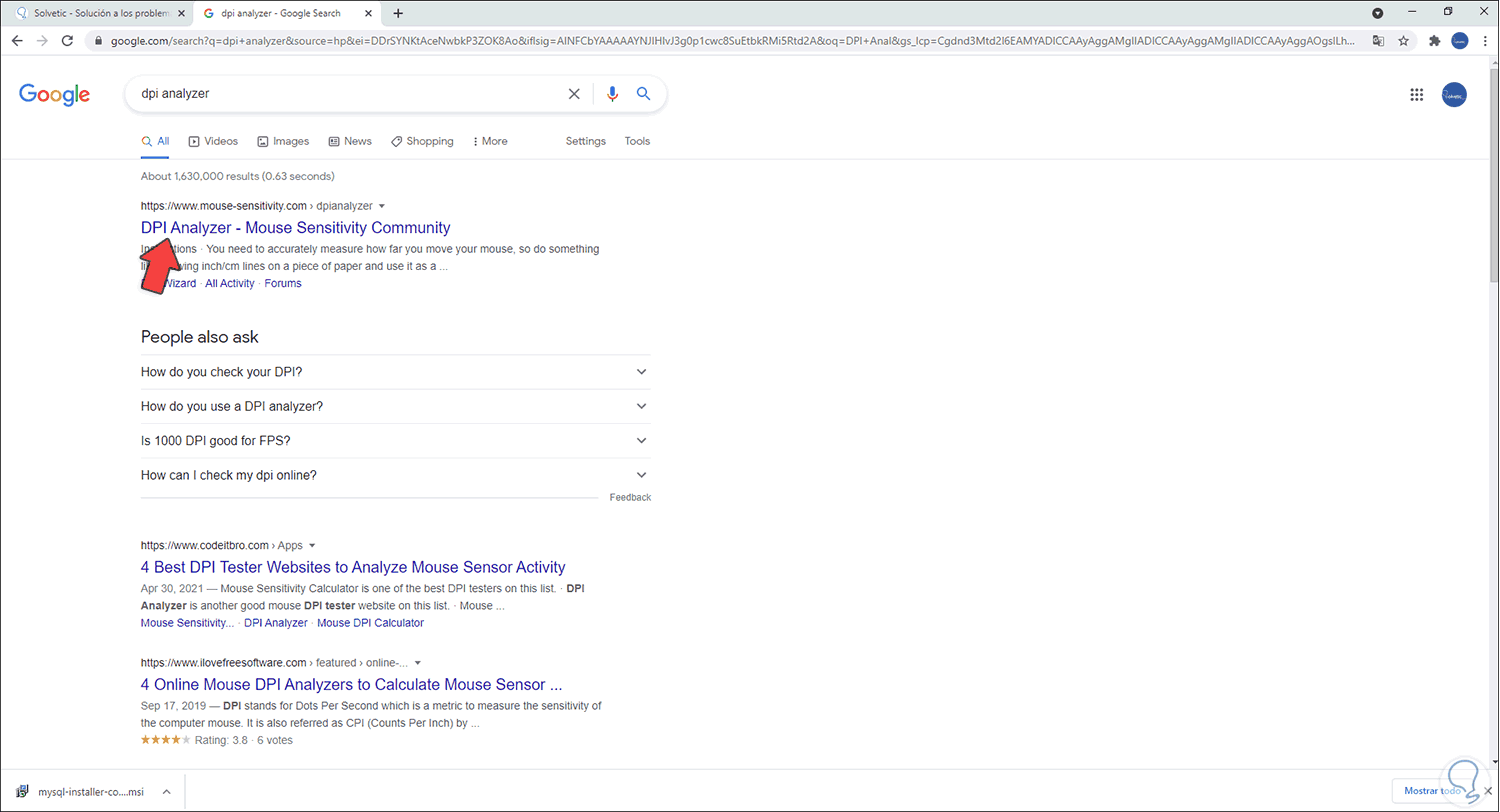
Task: Switch to Shopping results
Action: tap(422, 141)
